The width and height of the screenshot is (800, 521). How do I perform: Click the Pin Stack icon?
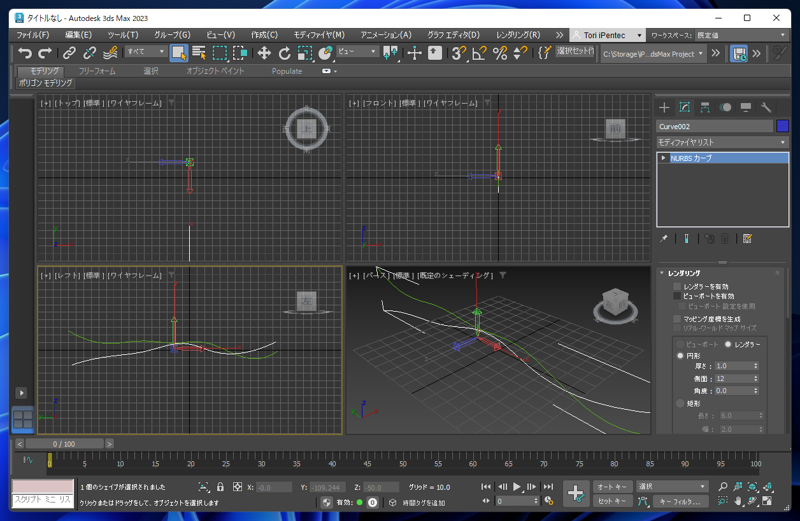663,238
